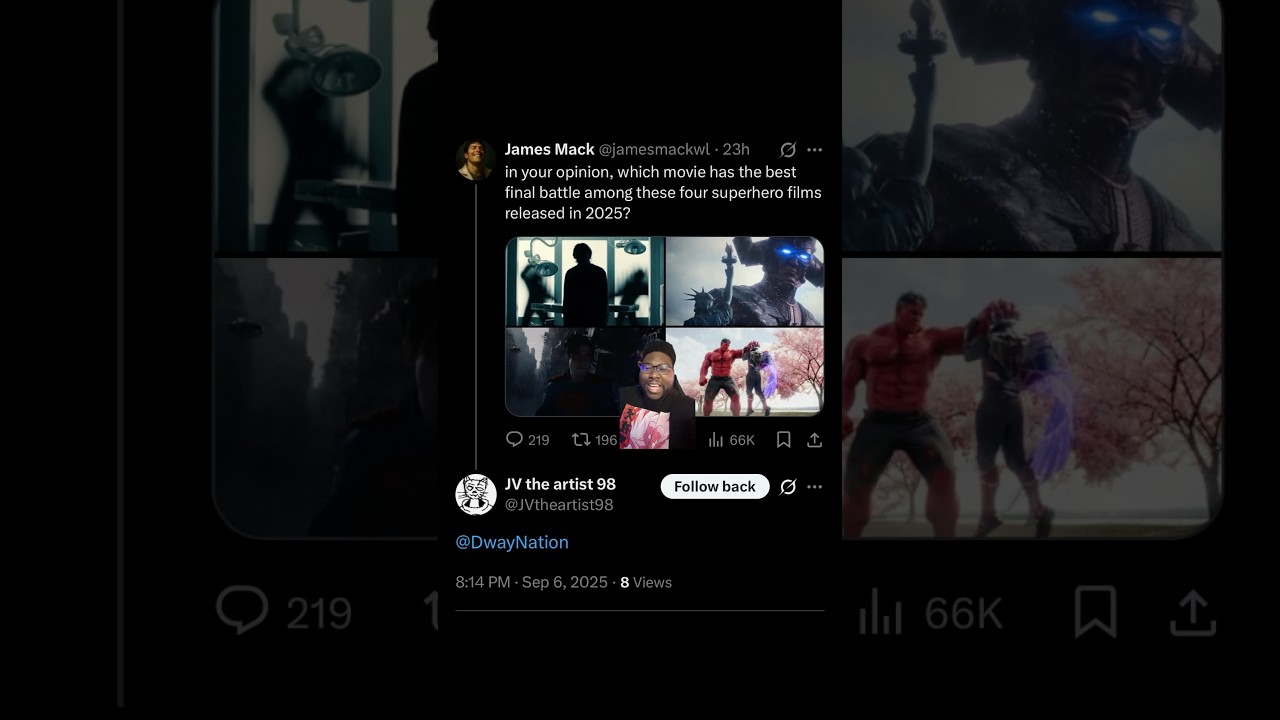Open the @jamesmackwl handle
The width and height of the screenshot is (1280, 720).
coord(654,149)
